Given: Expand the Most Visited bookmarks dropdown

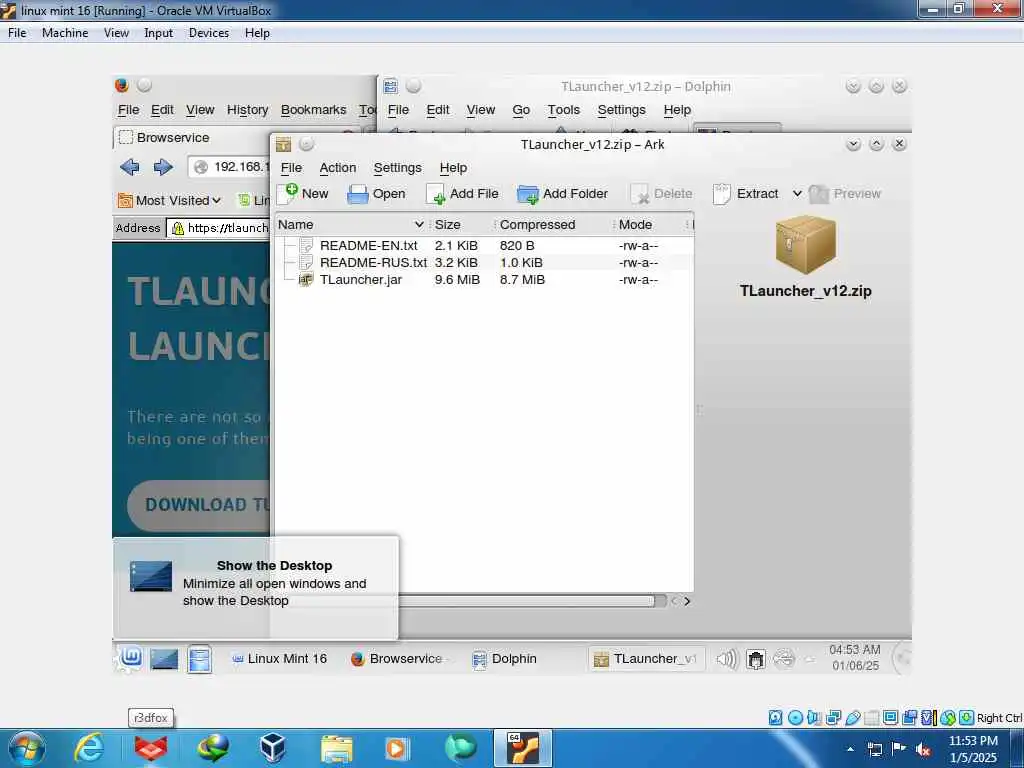Looking at the screenshot, I should 169,200.
